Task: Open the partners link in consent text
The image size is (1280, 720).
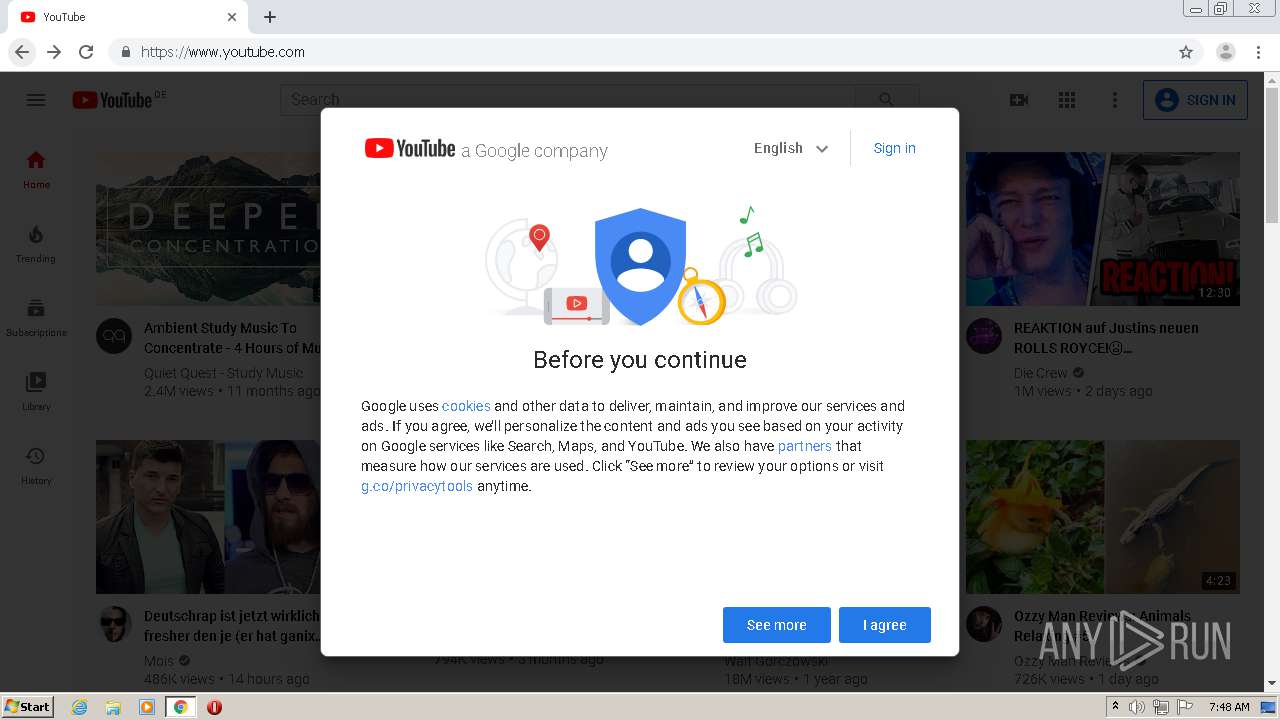Action: click(x=805, y=446)
